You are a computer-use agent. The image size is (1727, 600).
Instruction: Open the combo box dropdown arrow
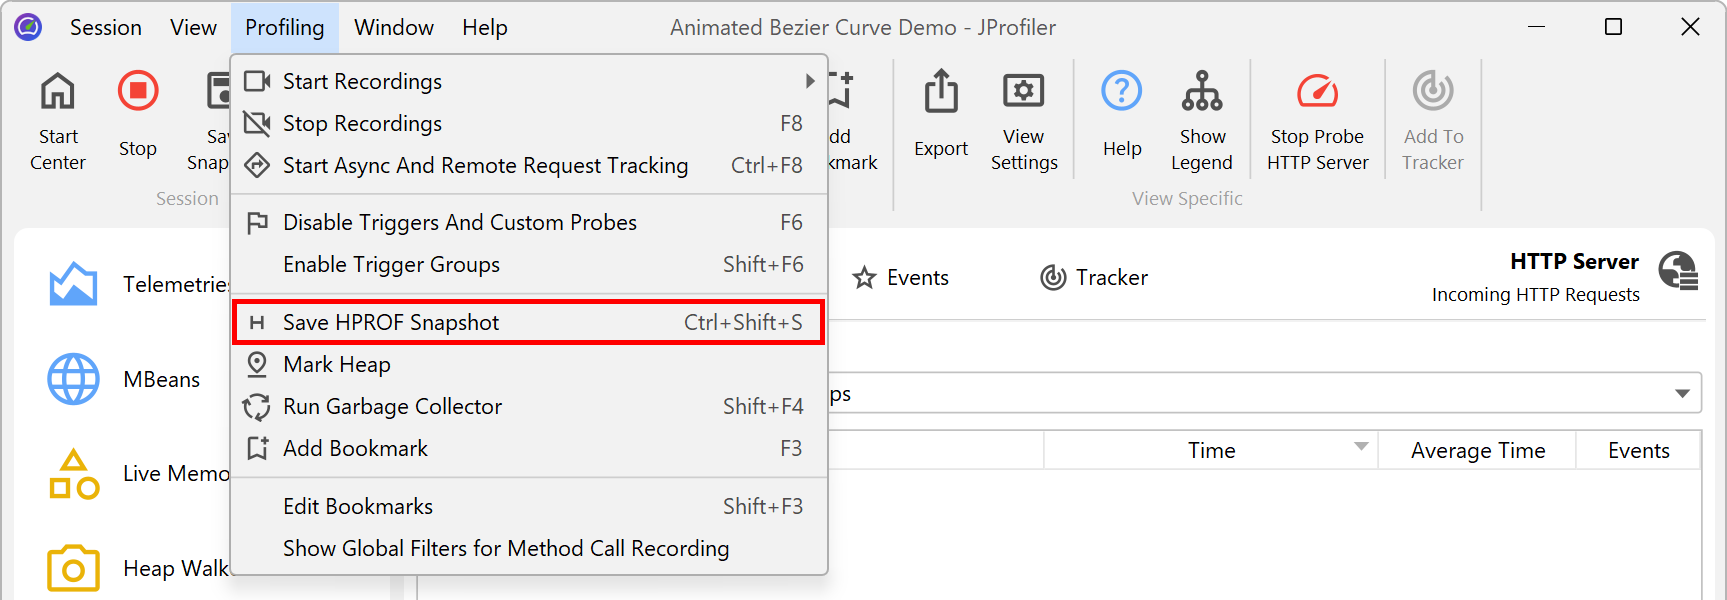pyautogui.click(x=1682, y=394)
